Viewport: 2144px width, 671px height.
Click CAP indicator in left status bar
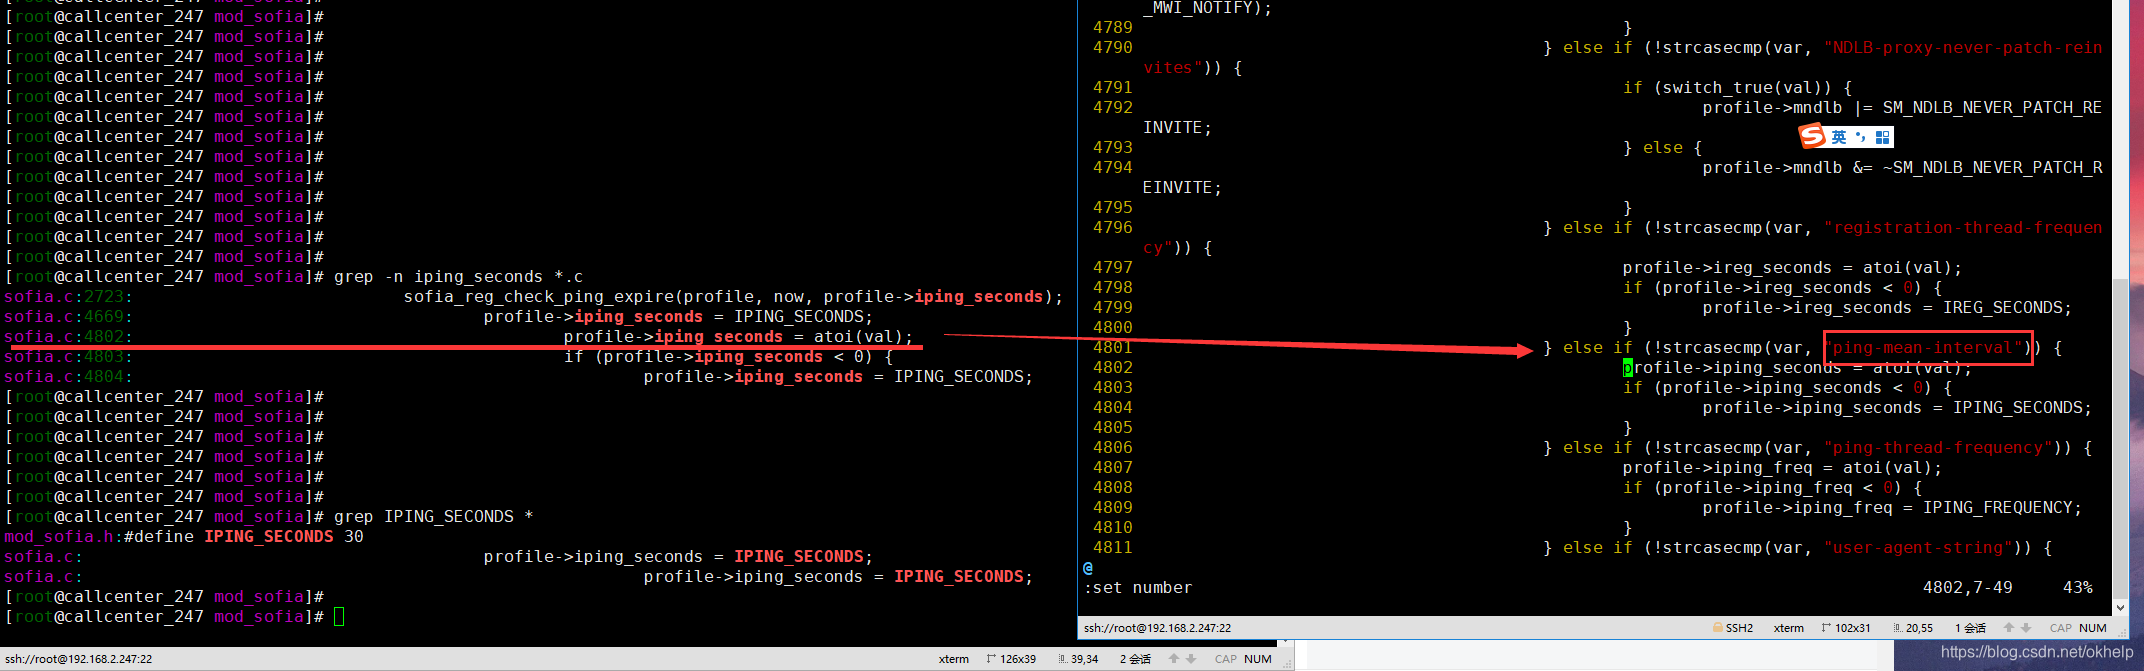point(1225,659)
